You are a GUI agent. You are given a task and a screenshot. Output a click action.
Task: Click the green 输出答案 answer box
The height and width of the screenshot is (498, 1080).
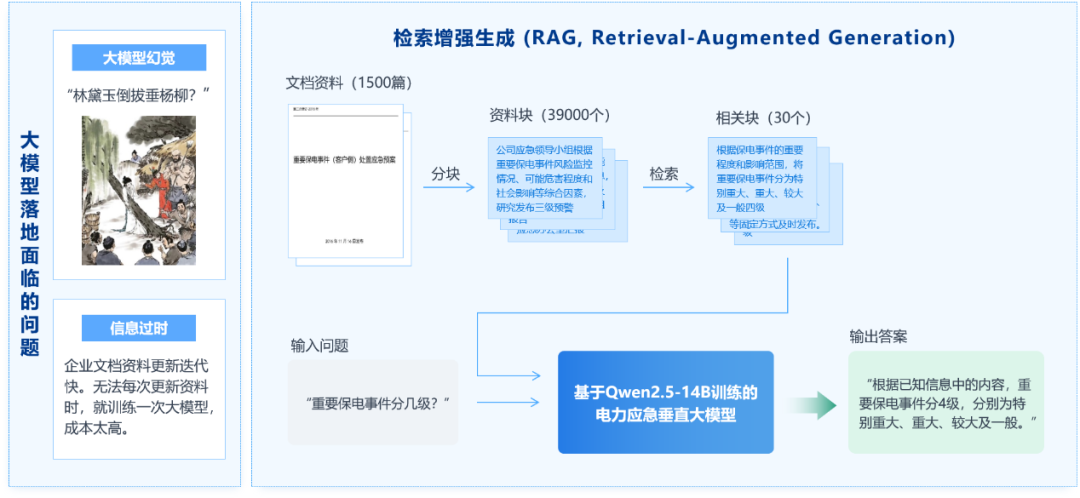[945, 402]
